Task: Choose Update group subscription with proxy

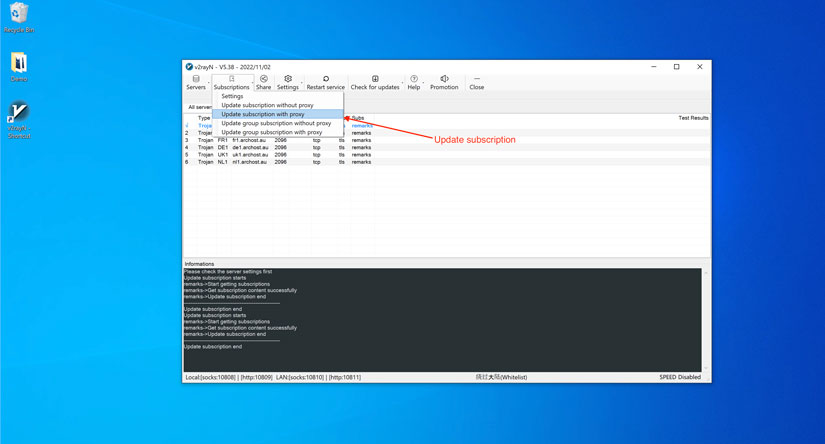Action: 272,132
